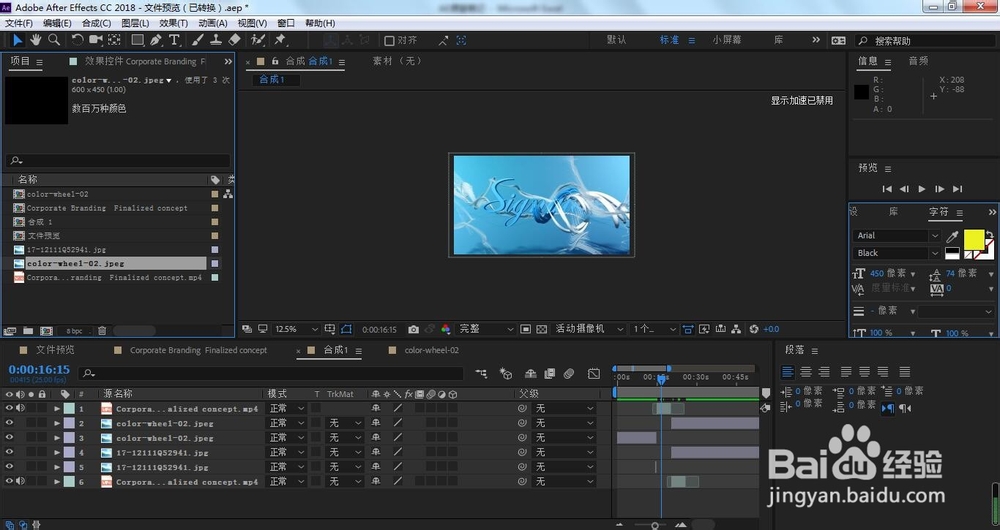Select the Selection arrow tool
The height and width of the screenshot is (530, 1000).
(17, 40)
